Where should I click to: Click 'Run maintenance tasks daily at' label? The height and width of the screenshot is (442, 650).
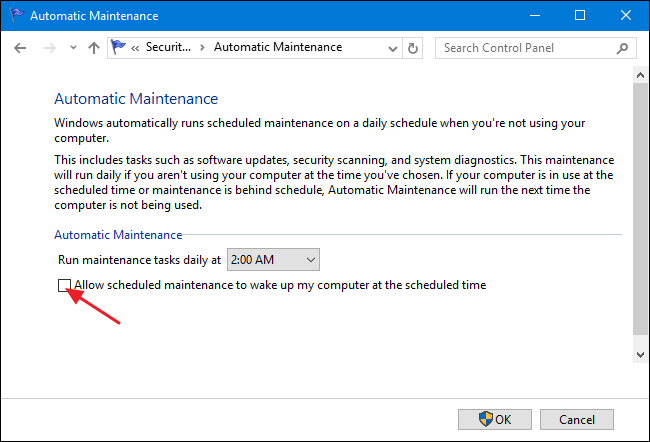[x=140, y=260]
